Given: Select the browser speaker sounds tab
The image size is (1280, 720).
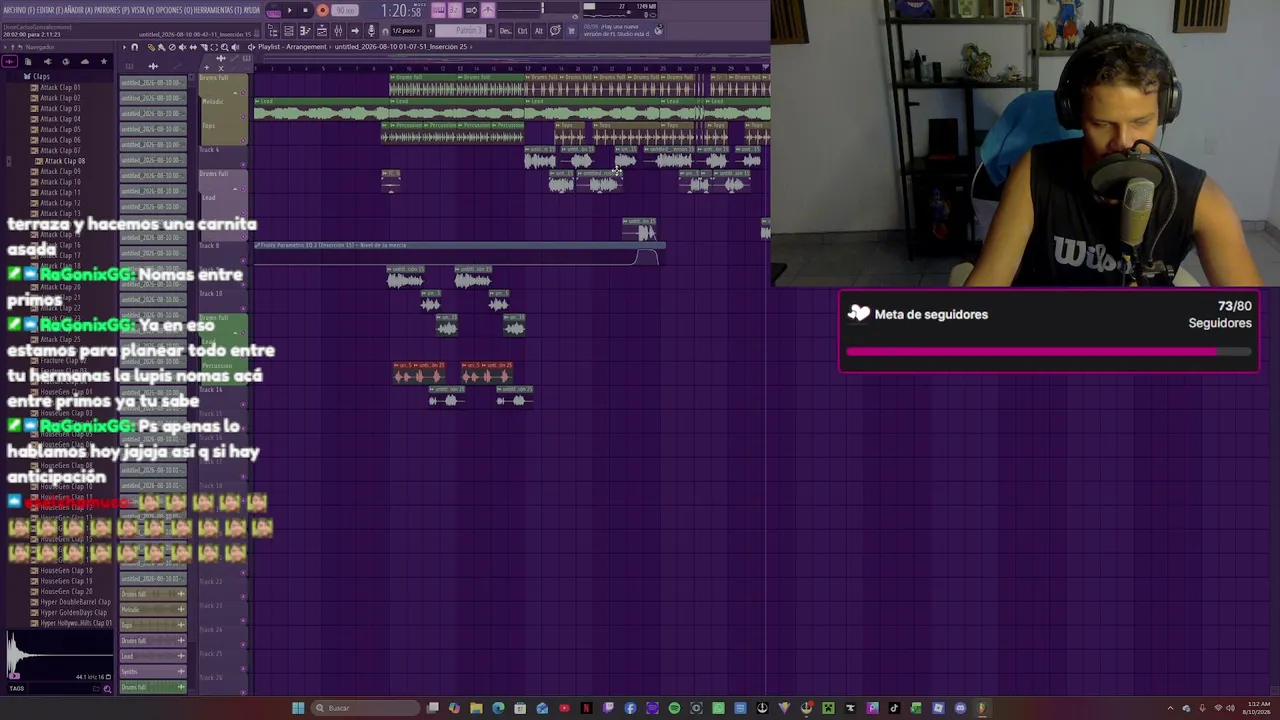Looking at the screenshot, I should click(47, 62).
